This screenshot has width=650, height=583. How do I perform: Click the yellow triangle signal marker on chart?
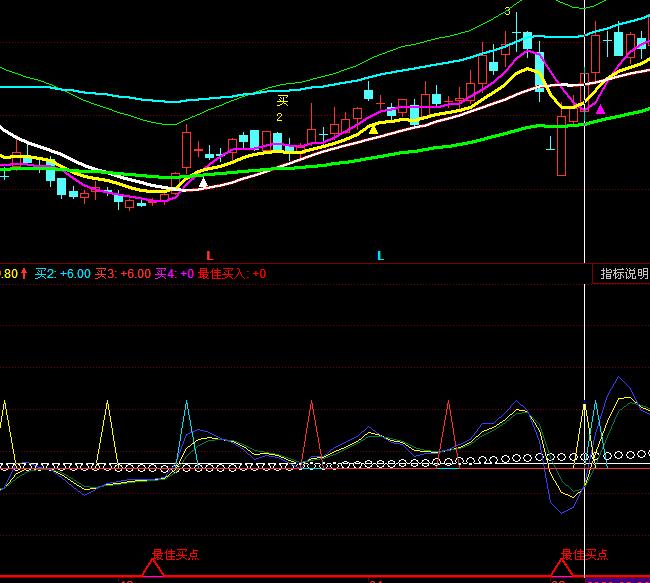click(x=373, y=128)
